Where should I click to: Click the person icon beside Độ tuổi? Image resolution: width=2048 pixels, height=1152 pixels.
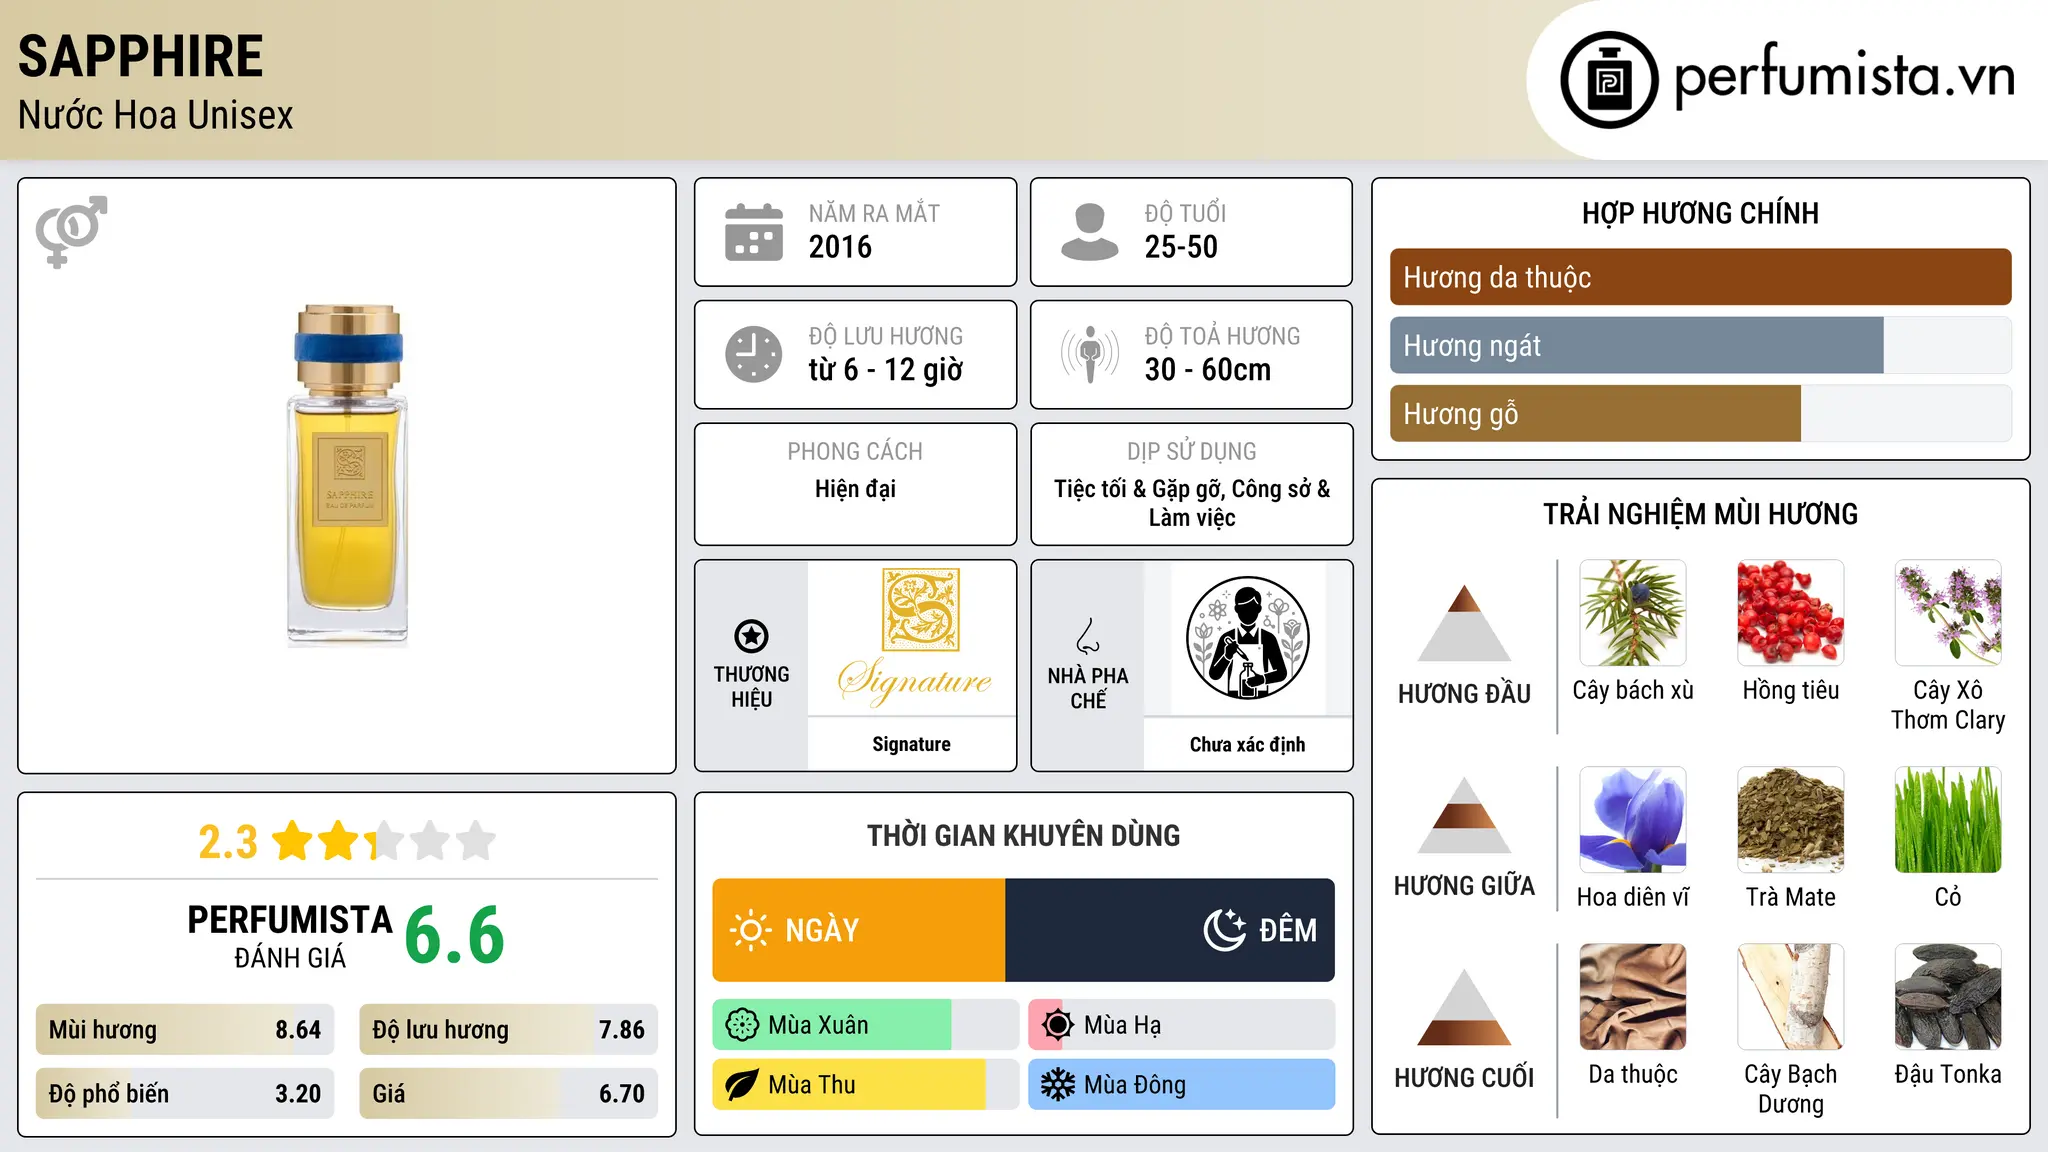tap(1090, 232)
